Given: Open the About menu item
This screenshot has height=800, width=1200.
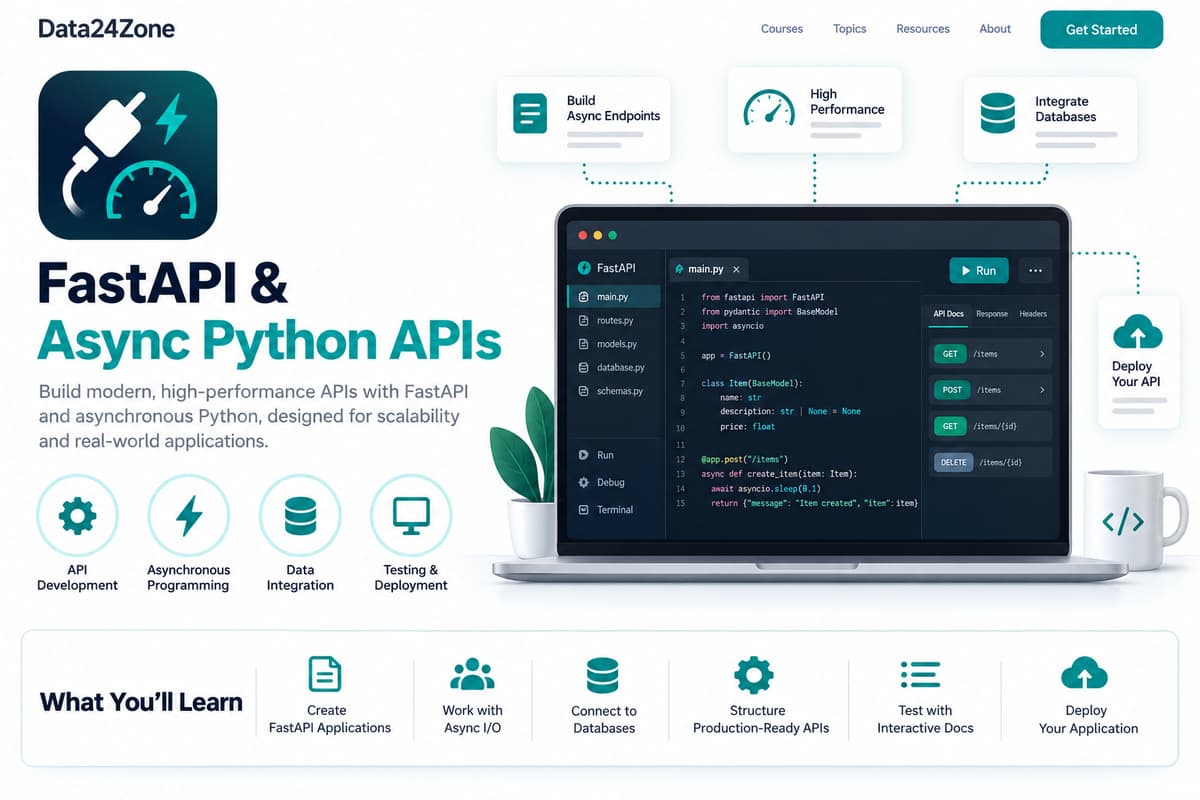Looking at the screenshot, I should [995, 29].
